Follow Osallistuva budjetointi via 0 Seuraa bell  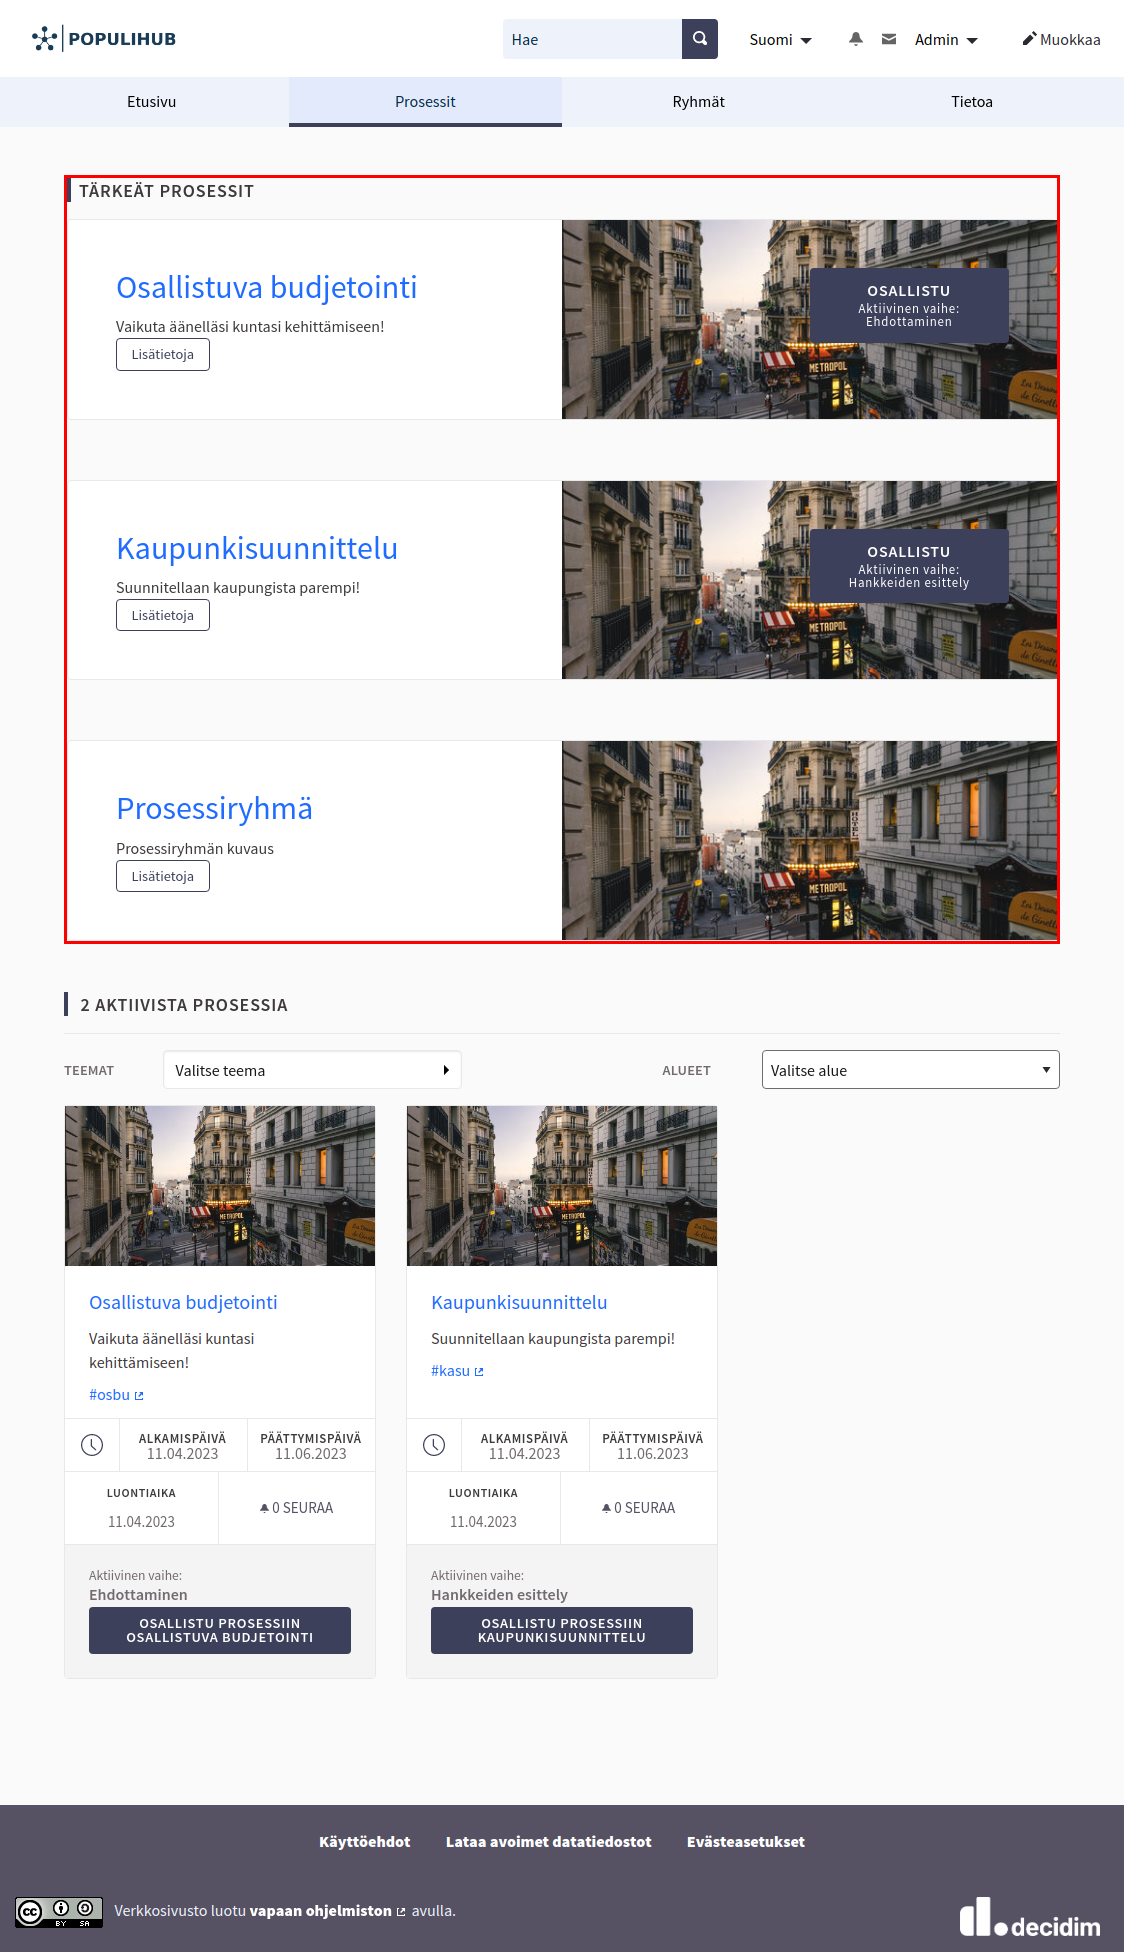click(296, 1508)
